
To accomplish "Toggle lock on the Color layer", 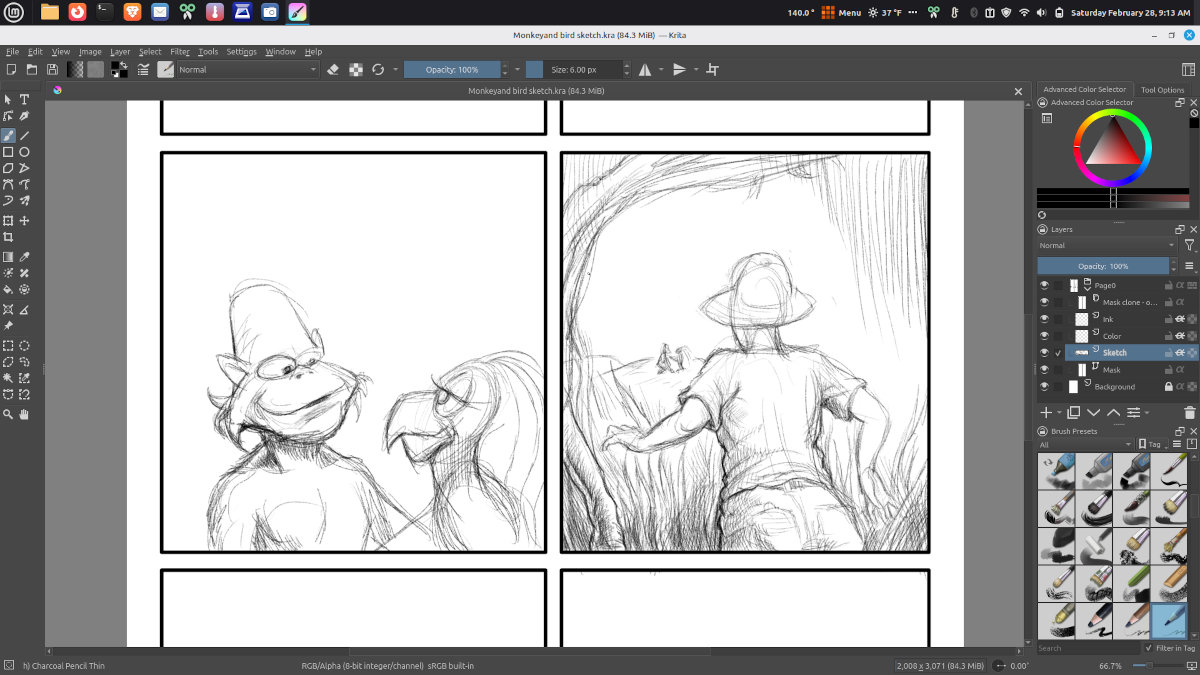I will [1167, 336].
